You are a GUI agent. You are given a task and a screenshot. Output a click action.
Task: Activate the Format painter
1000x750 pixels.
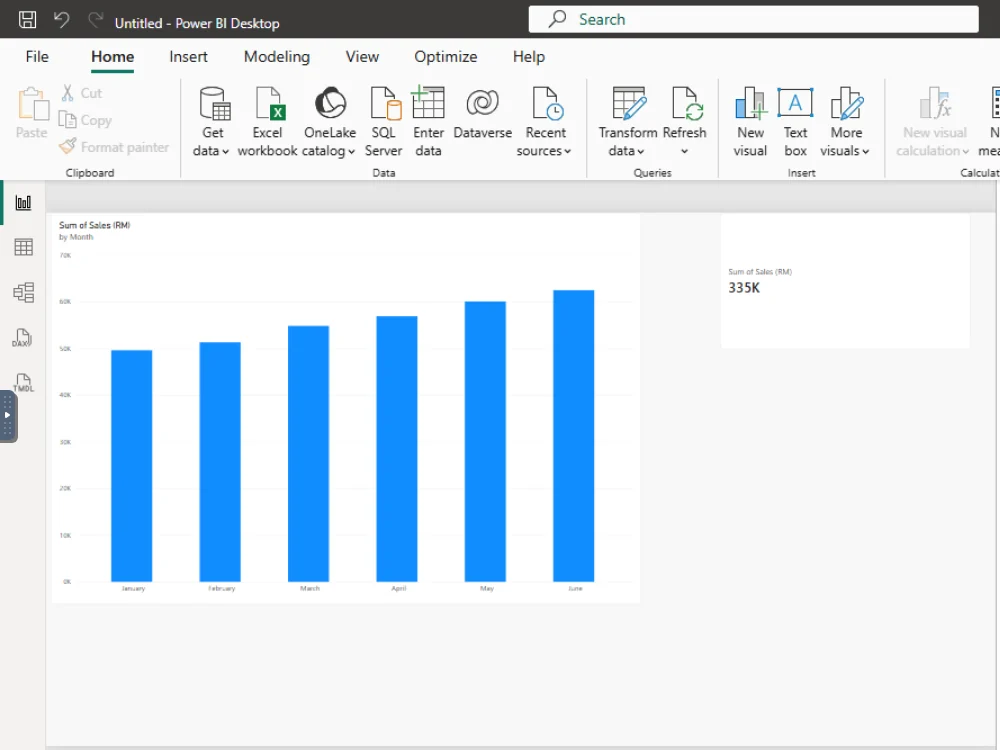(114, 147)
